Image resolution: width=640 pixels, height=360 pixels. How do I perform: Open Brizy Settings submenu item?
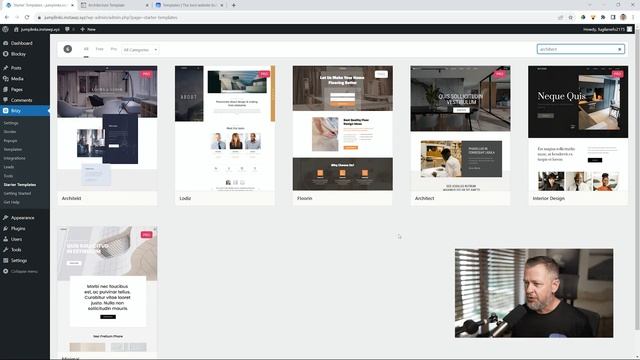pos(11,123)
